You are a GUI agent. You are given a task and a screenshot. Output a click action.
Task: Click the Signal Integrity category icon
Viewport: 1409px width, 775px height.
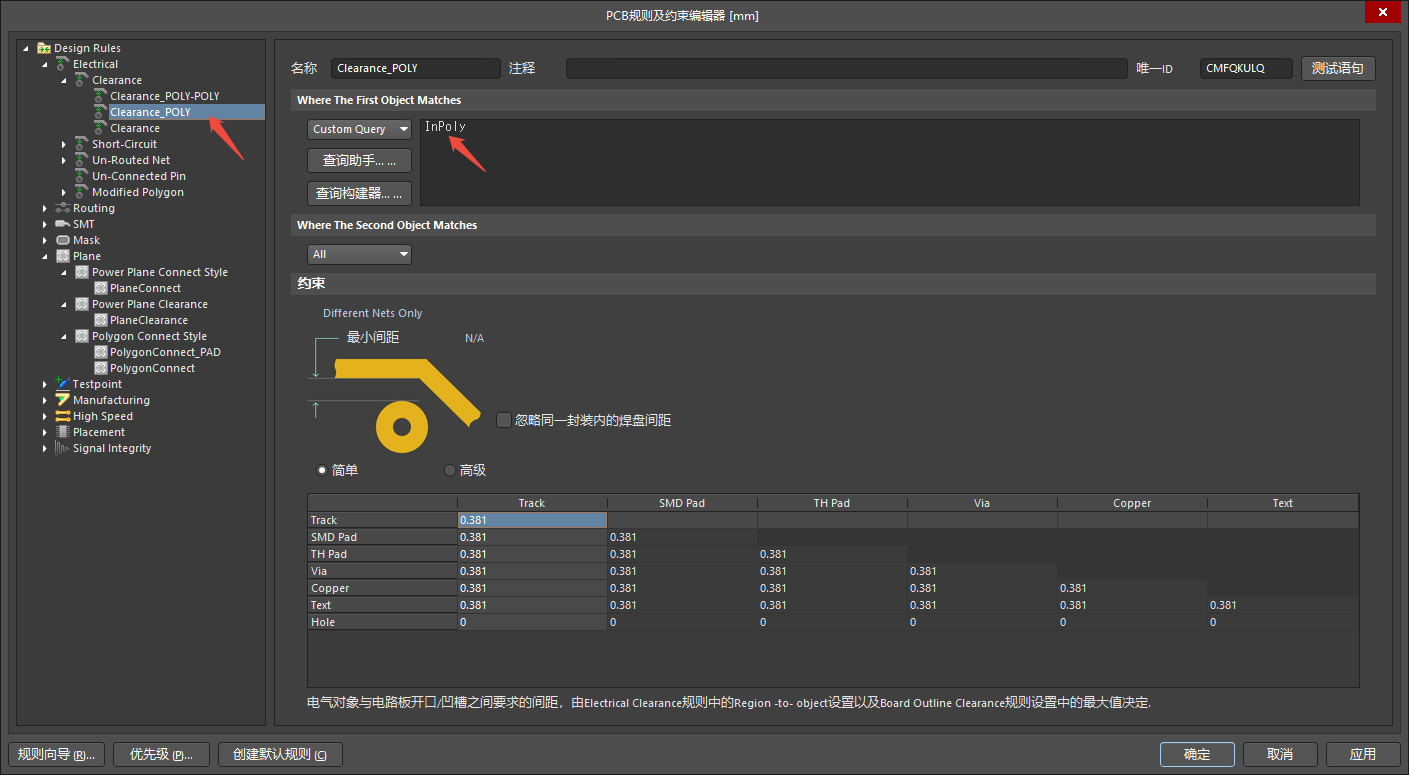click(x=63, y=448)
